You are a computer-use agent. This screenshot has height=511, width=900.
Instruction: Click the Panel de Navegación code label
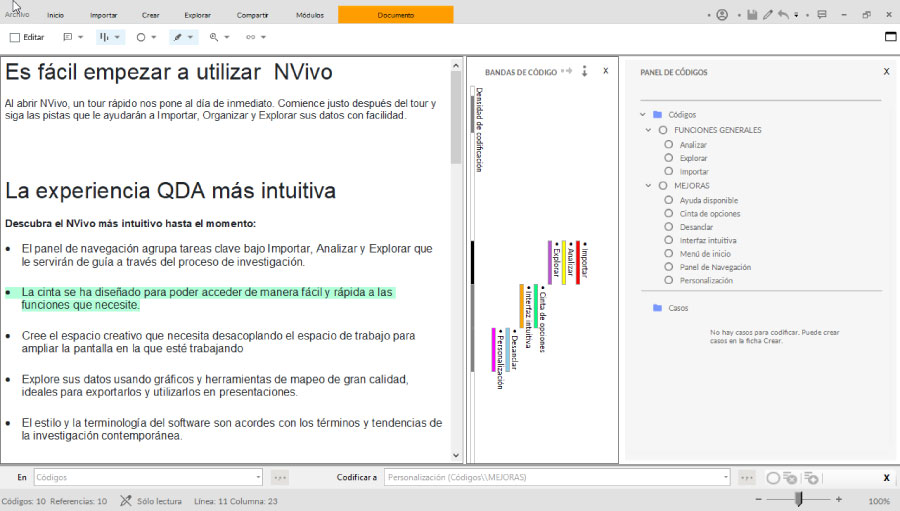pos(715,267)
